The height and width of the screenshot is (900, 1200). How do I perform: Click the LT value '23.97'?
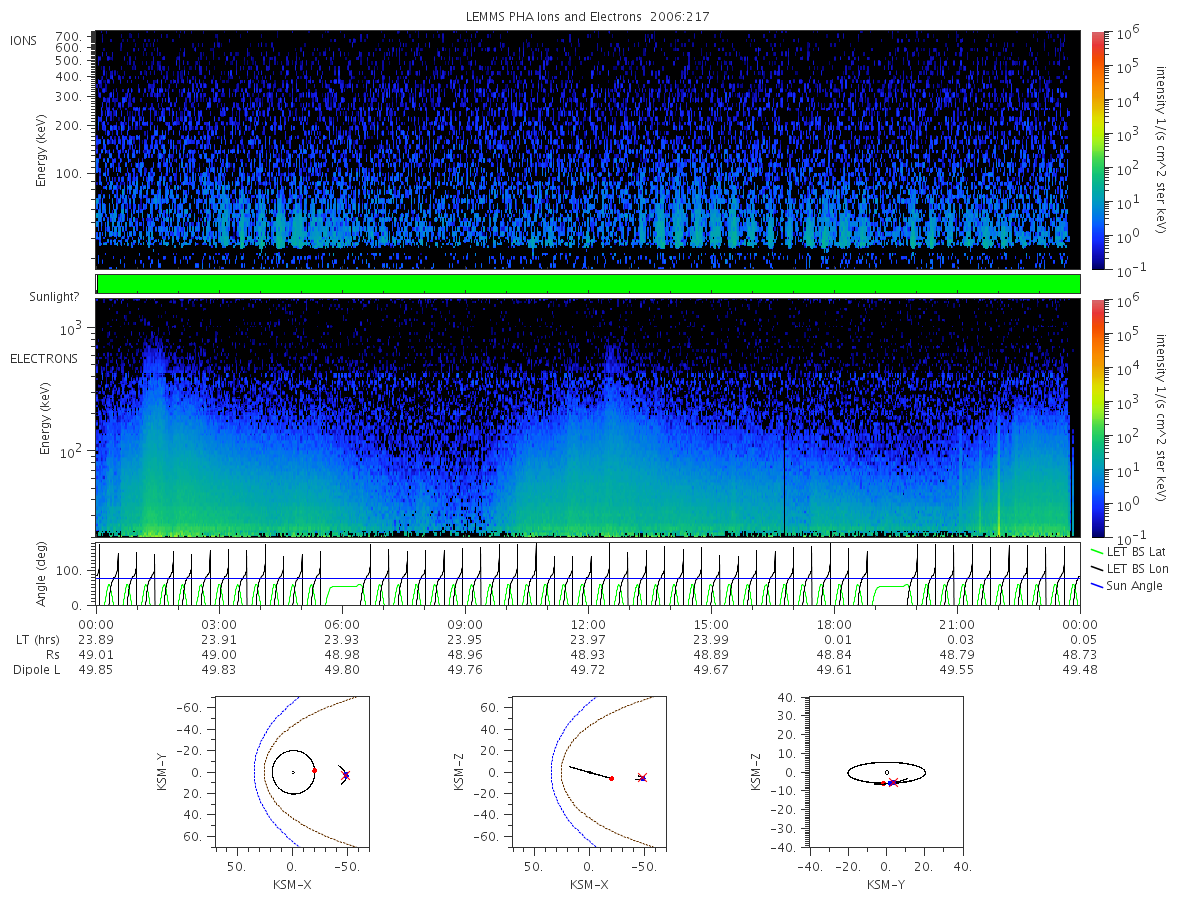click(x=588, y=640)
